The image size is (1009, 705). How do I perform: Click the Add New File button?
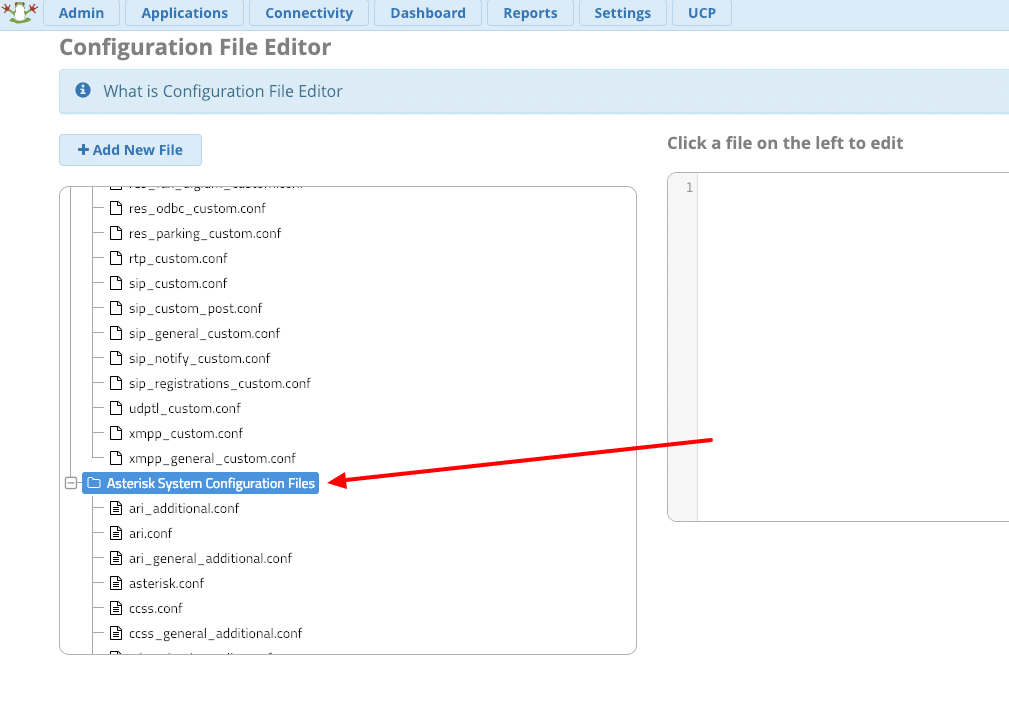click(130, 150)
